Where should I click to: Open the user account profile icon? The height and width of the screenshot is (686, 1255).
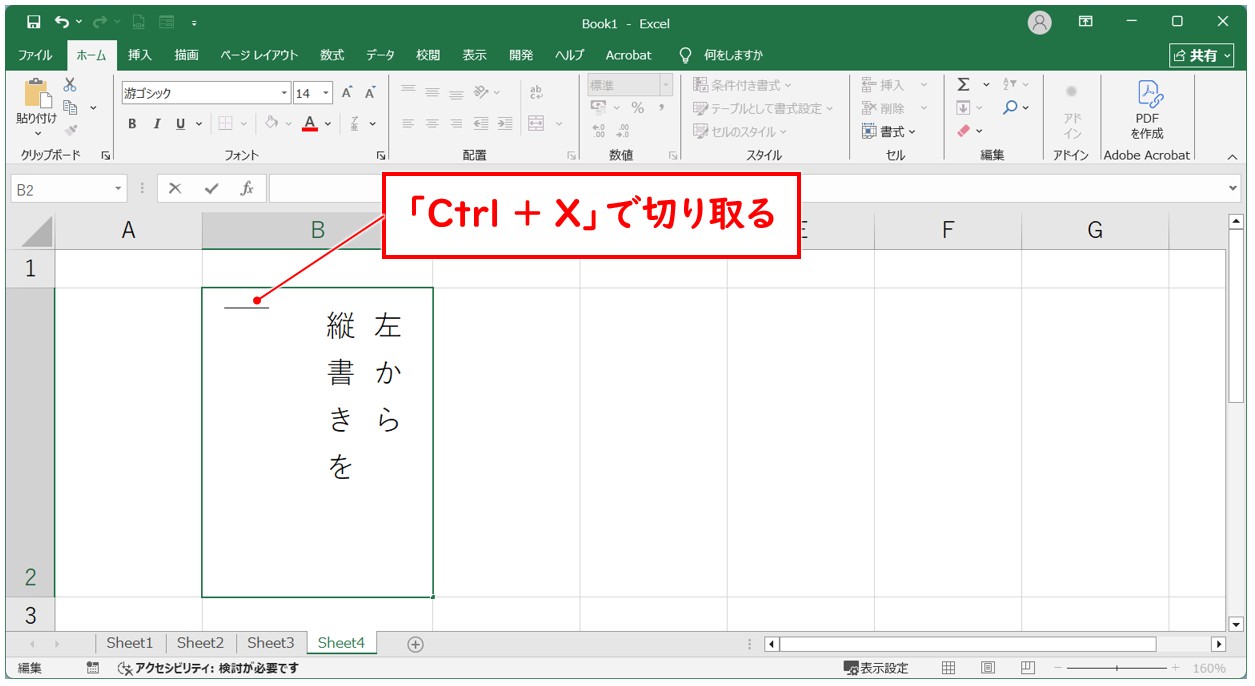click(1041, 22)
